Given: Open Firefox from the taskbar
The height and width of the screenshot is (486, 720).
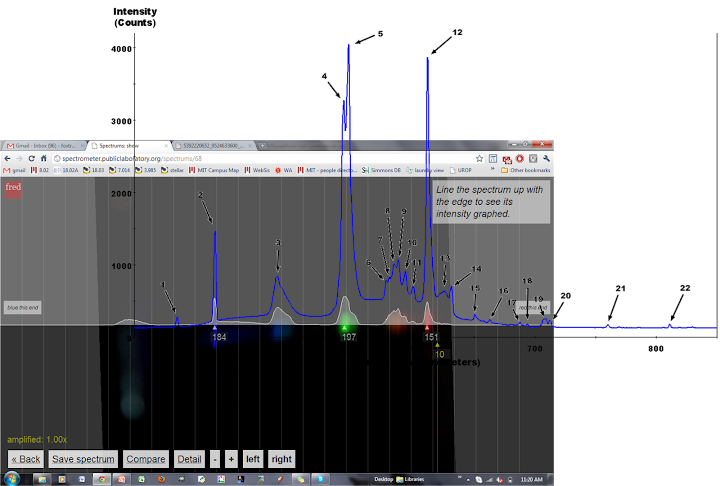Looking at the screenshot, I should point(161,479).
